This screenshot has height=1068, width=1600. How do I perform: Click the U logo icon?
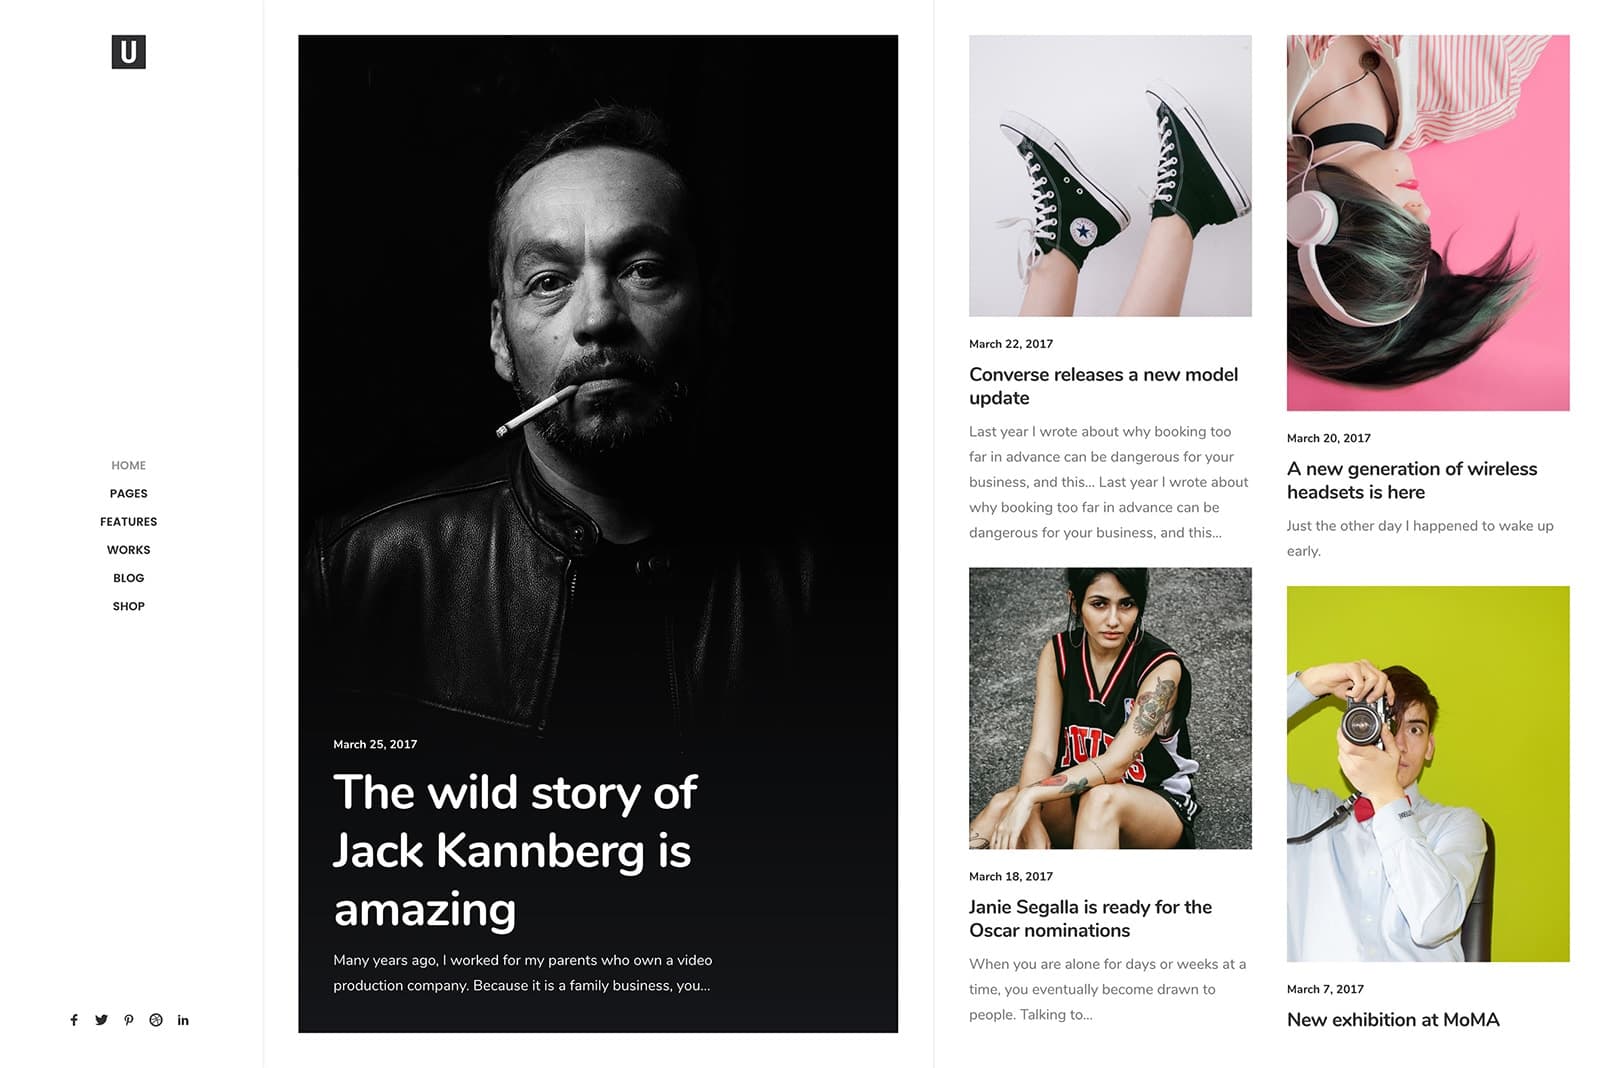pos(128,52)
